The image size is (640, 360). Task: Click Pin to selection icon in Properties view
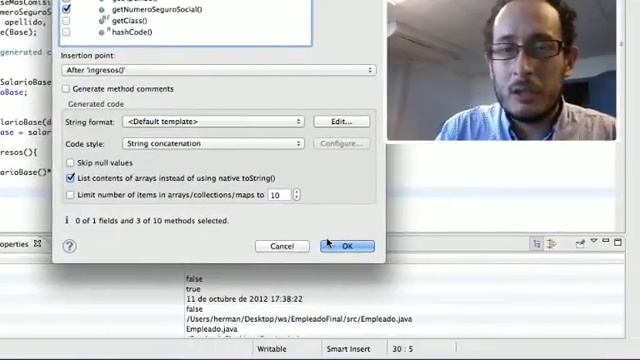click(x=580, y=244)
